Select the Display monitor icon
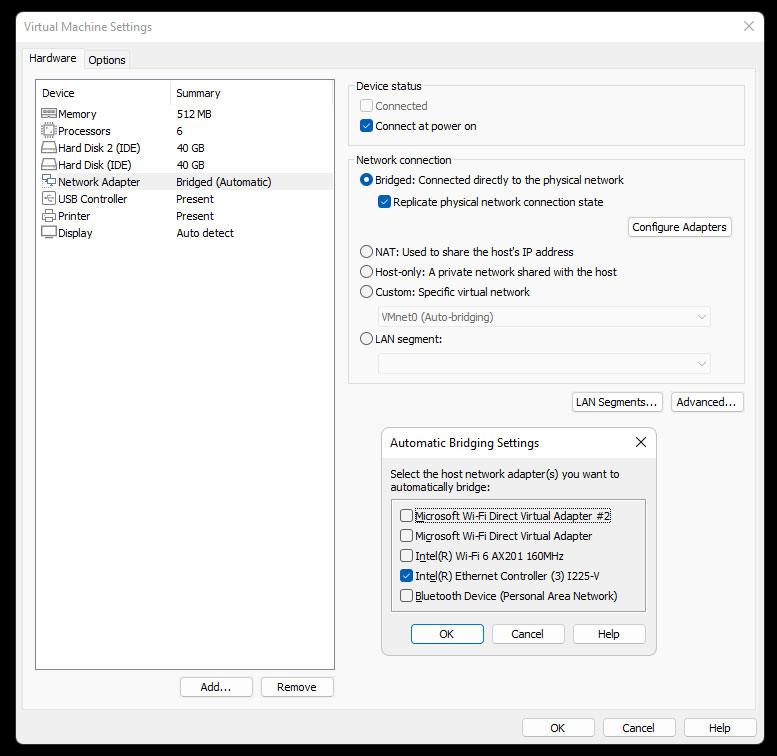The height and width of the screenshot is (756, 777). (x=49, y=233)
